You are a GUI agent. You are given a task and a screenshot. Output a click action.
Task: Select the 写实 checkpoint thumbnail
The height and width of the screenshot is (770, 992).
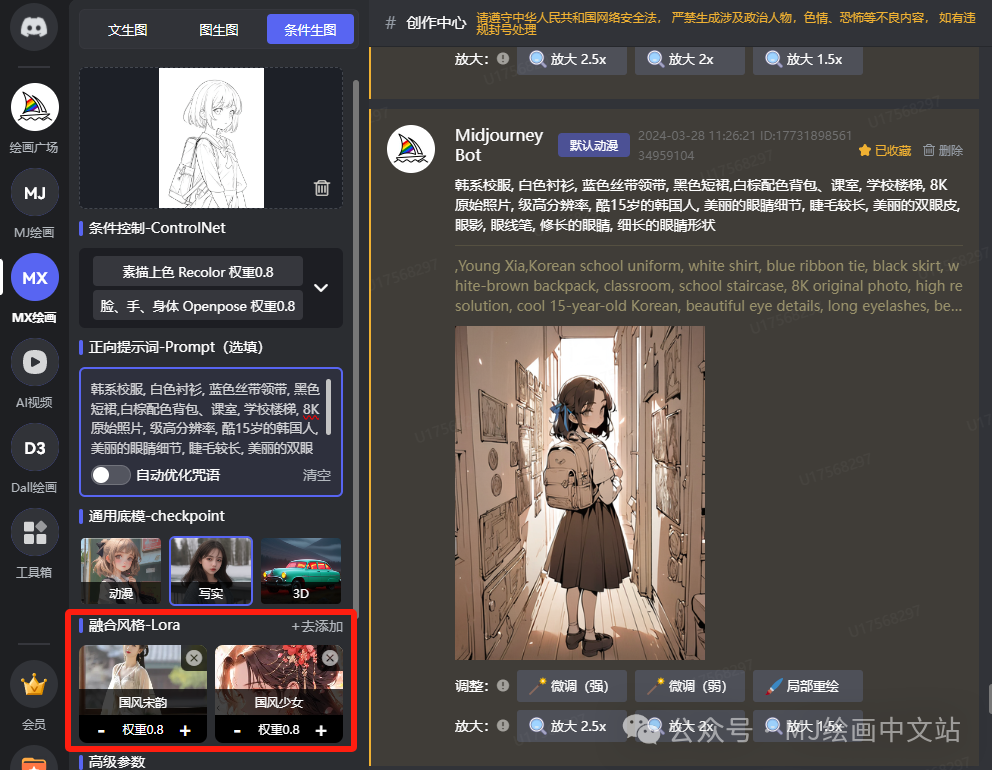210,570
